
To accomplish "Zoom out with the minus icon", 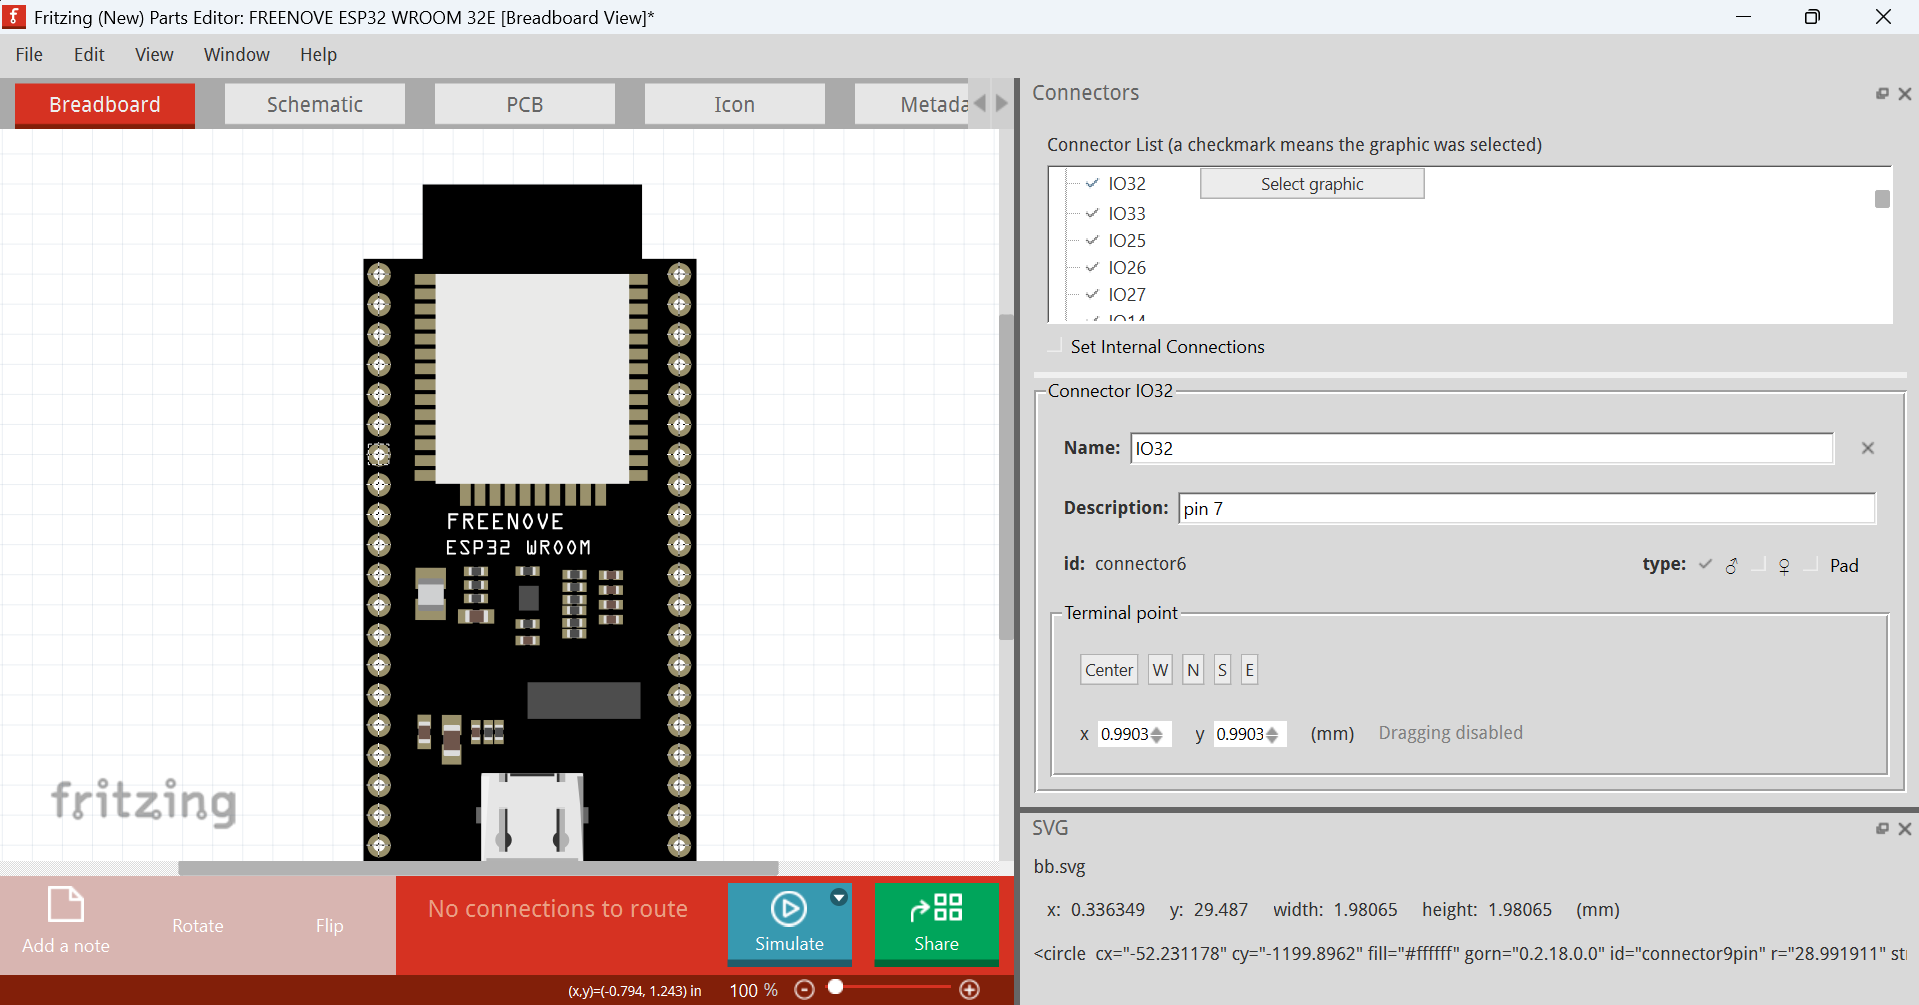I will [x=804, y=989].
